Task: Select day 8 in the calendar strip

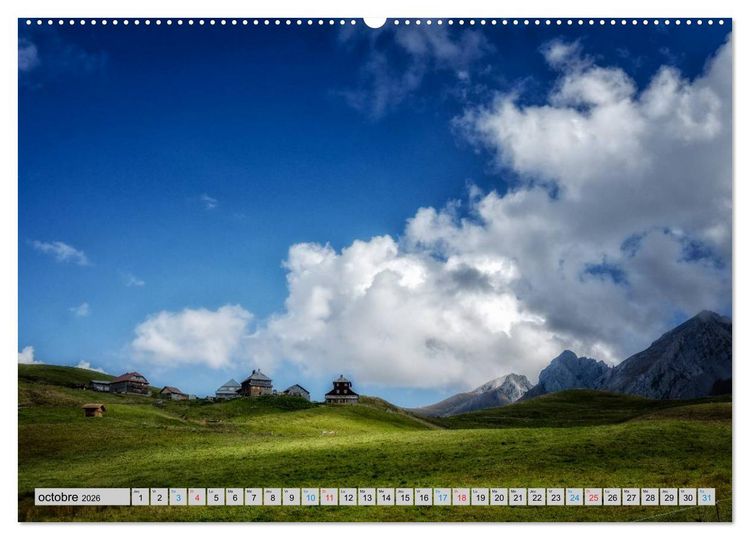Action: coord(273,497)
